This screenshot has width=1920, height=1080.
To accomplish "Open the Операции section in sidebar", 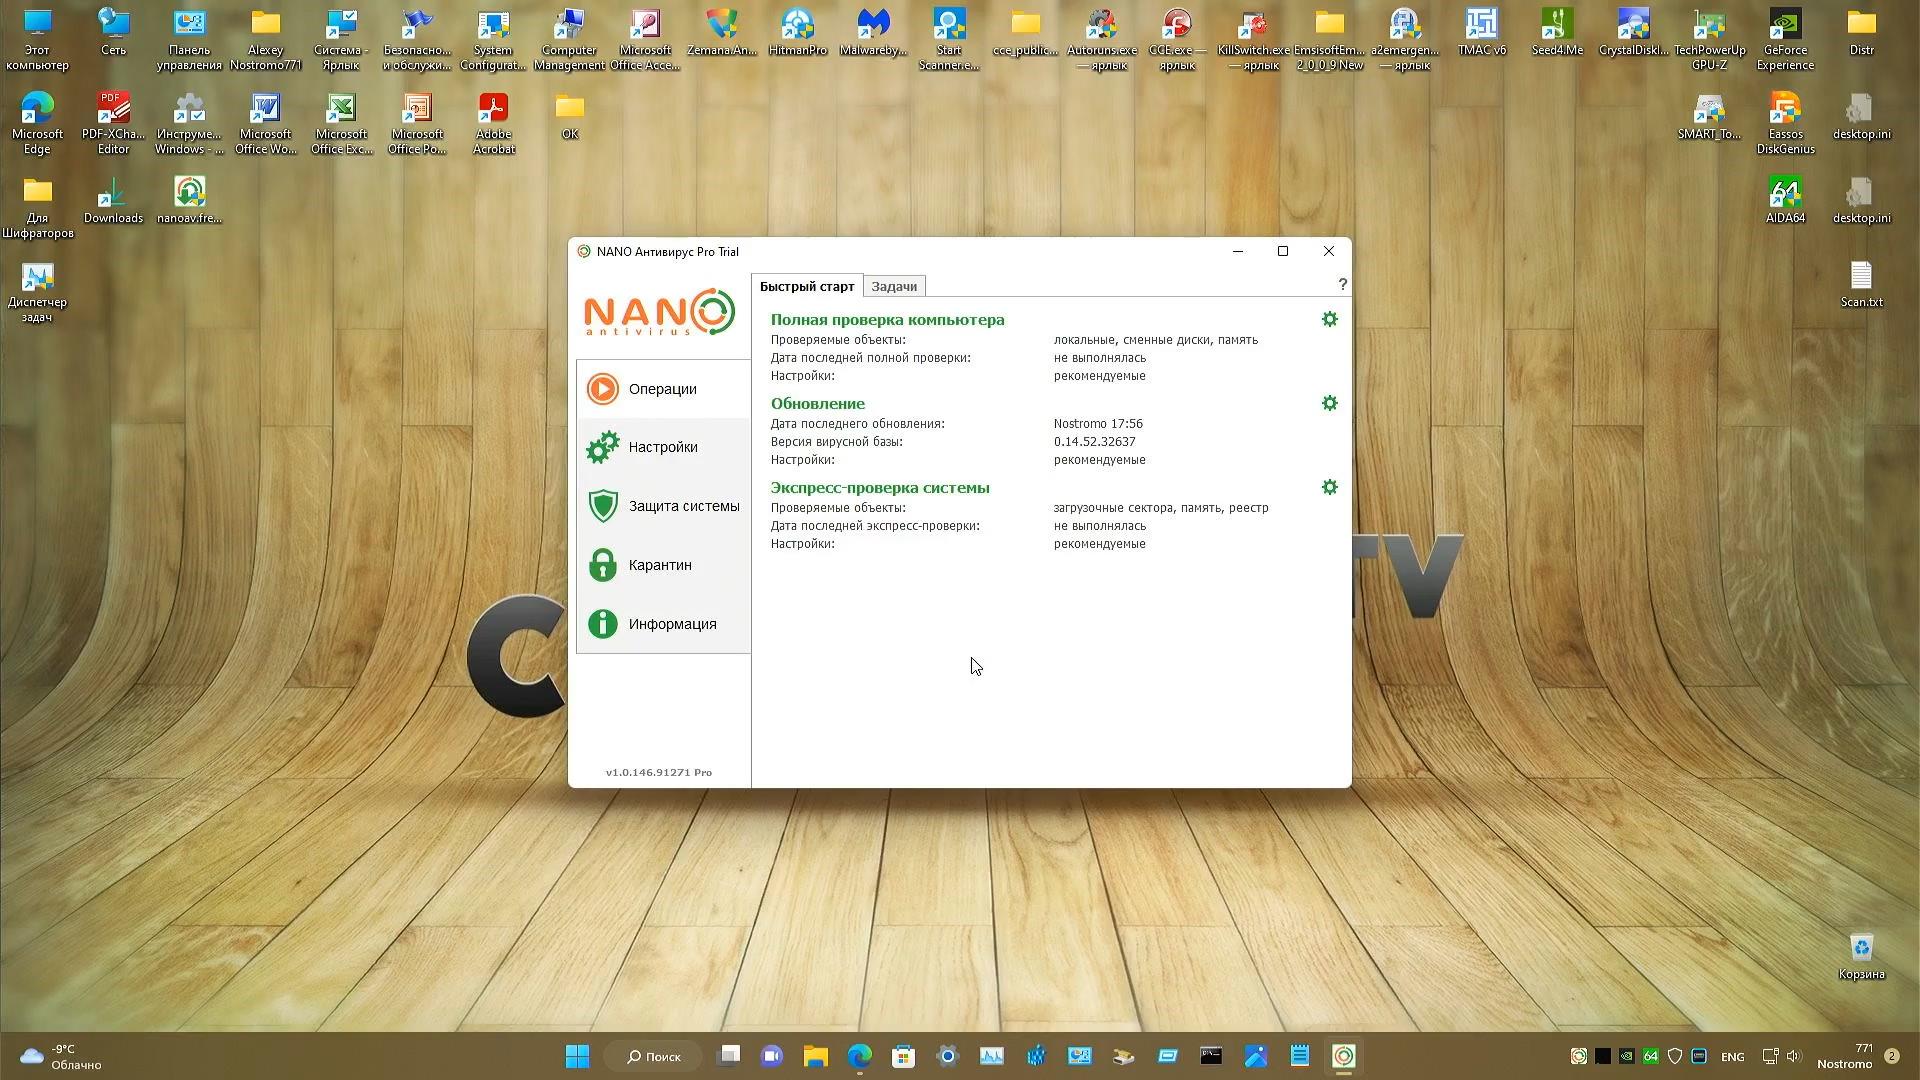I will pos(662,389).
